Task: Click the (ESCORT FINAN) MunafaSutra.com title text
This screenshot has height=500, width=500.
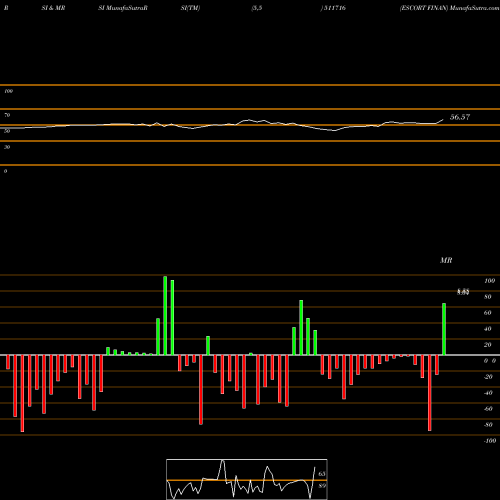Action: (x=450, y=8)
